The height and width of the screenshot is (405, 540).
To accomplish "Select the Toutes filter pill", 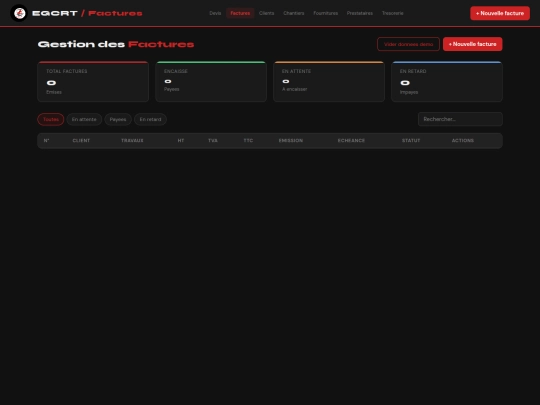I will click(x=51, y=120).
